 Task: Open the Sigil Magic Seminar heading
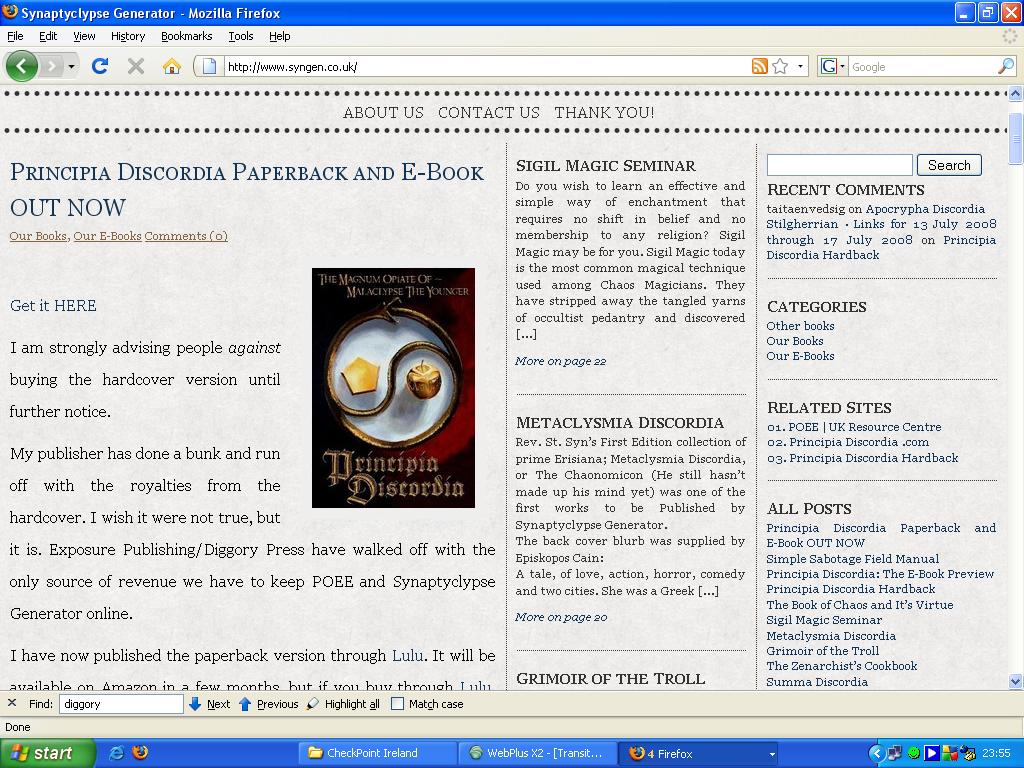pos(605,165)
